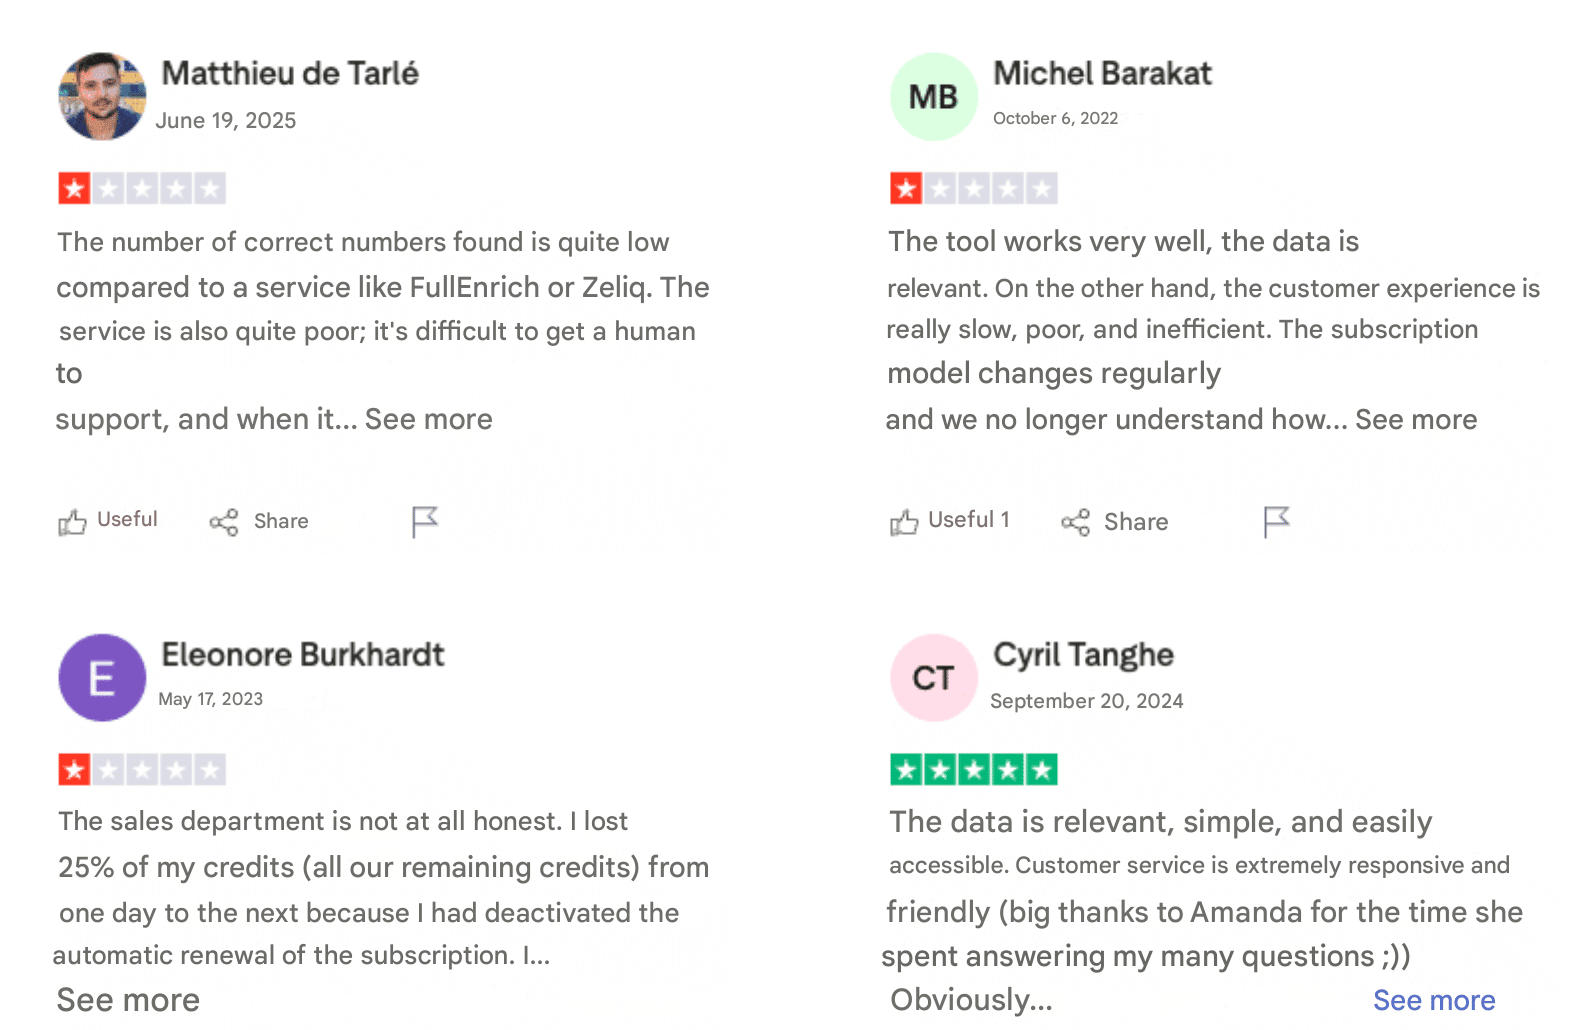Click Eleonore Burkhardt's purple E avatar
The image size is (1574, 1030).
click(x=102, y=678)
